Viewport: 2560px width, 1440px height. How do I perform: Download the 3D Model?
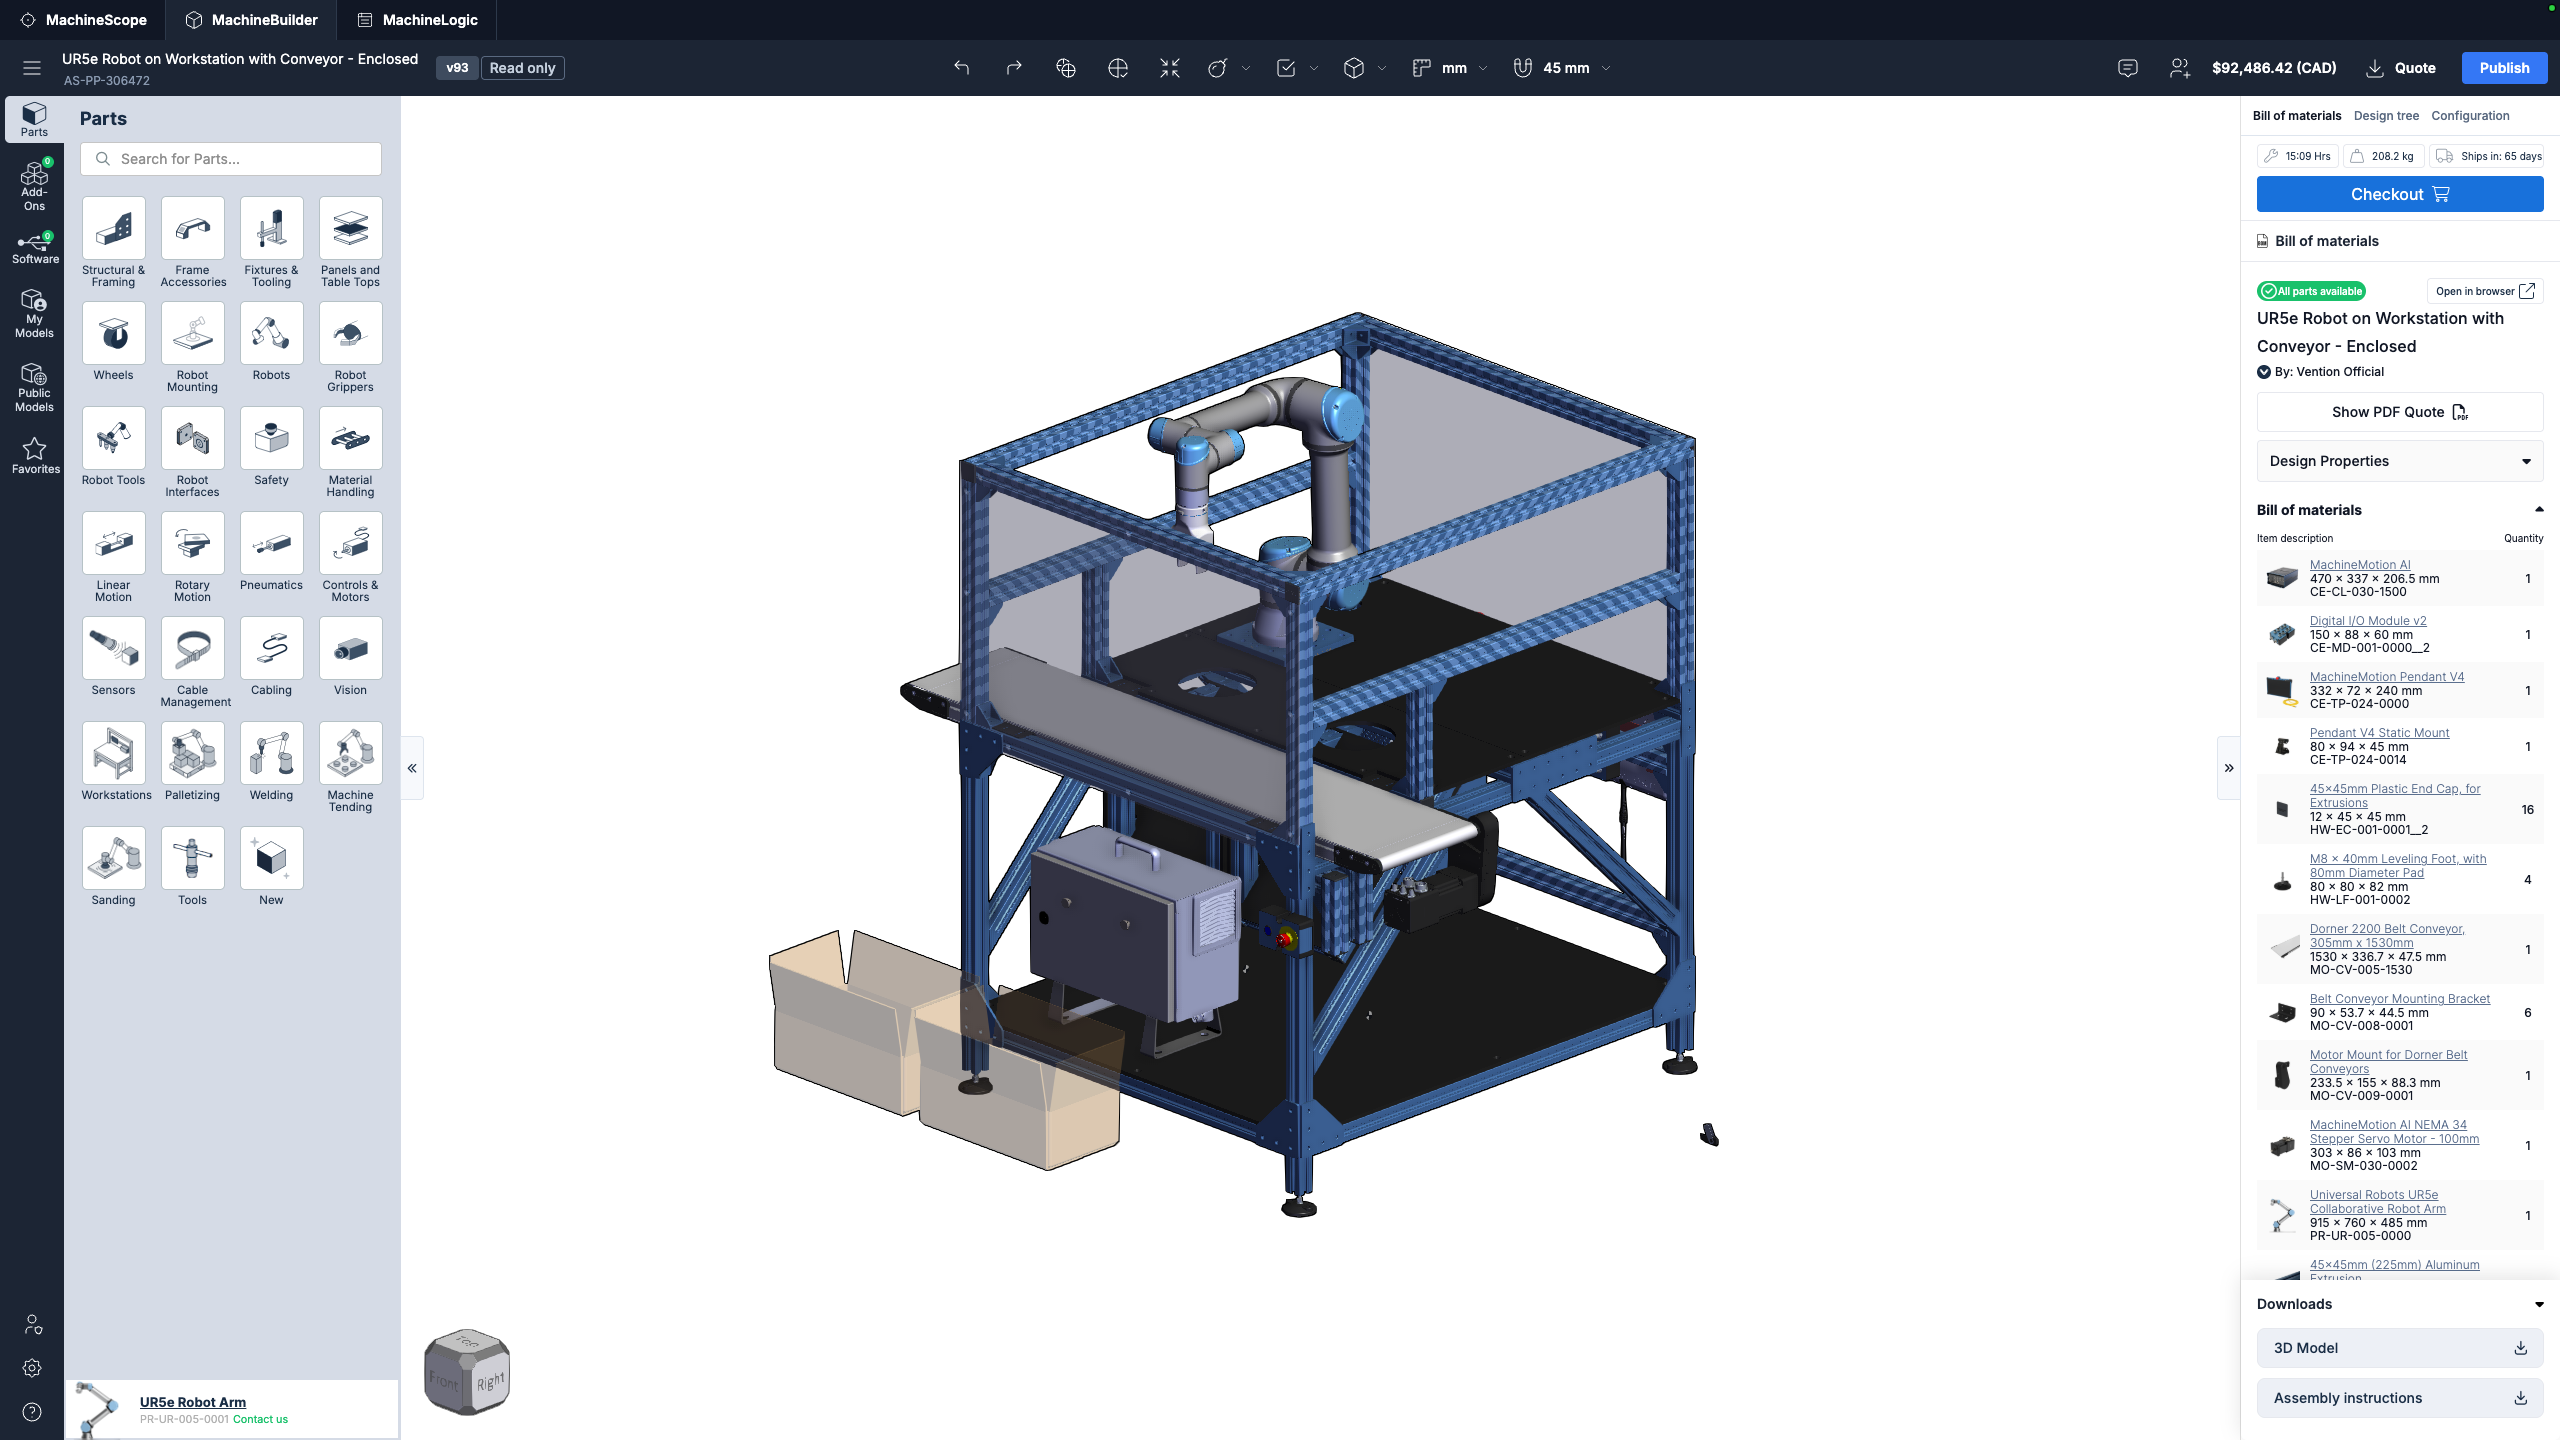[2400, 1348]
